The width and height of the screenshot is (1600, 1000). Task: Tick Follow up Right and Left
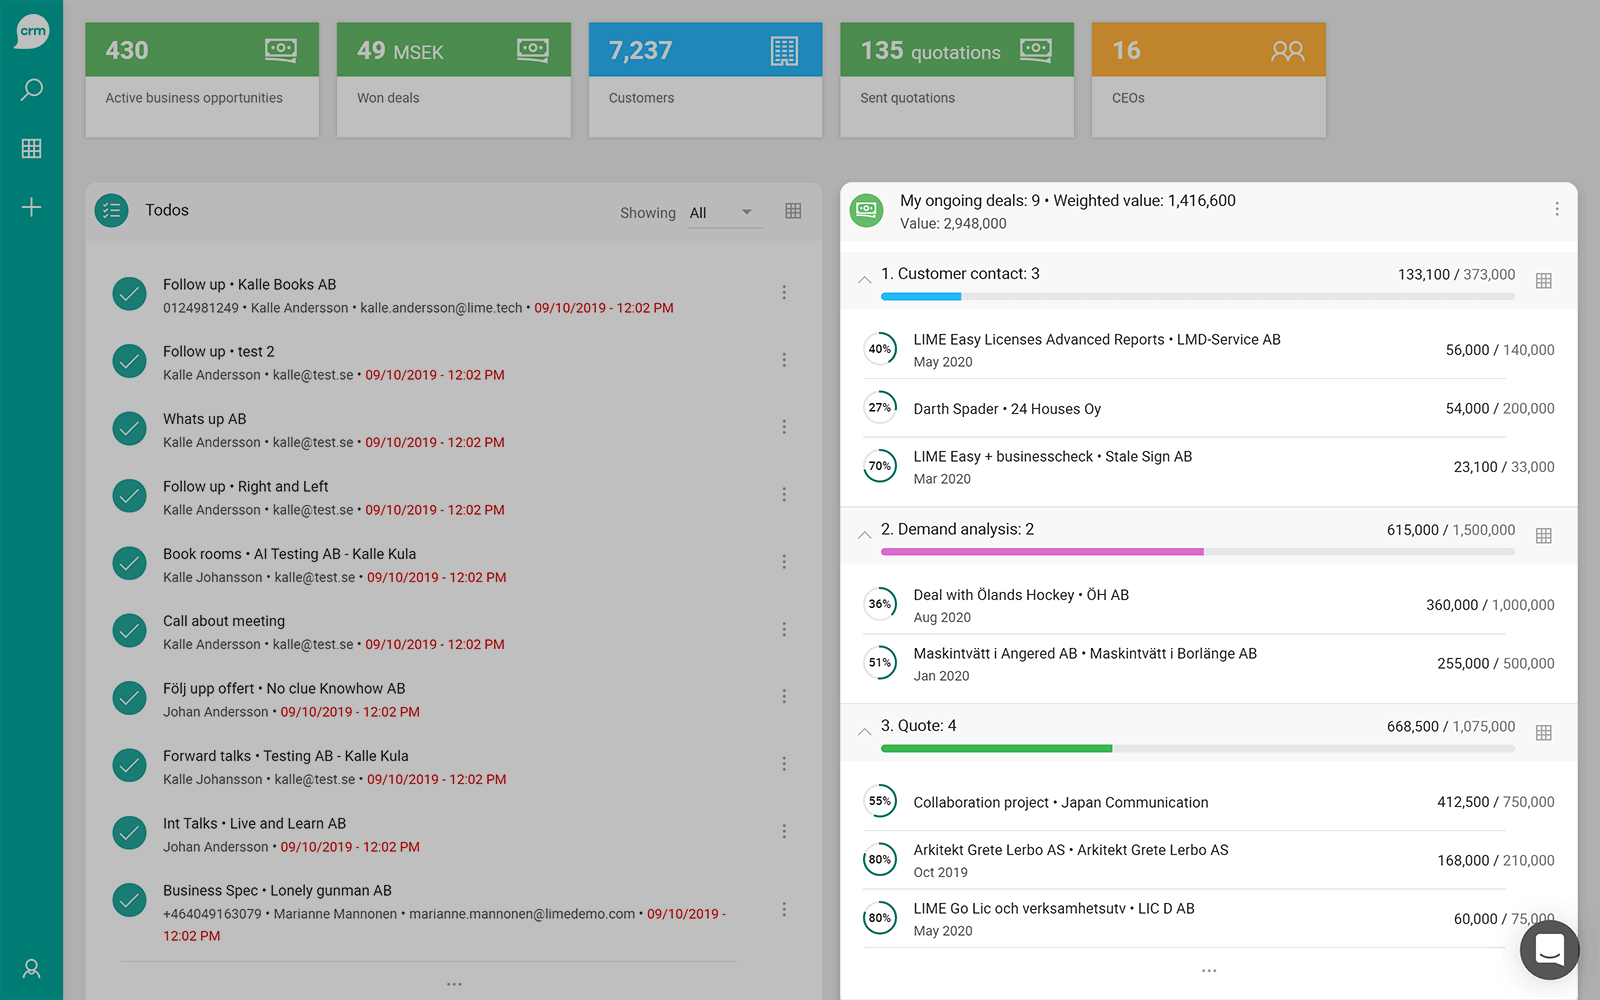pos(129,496)
